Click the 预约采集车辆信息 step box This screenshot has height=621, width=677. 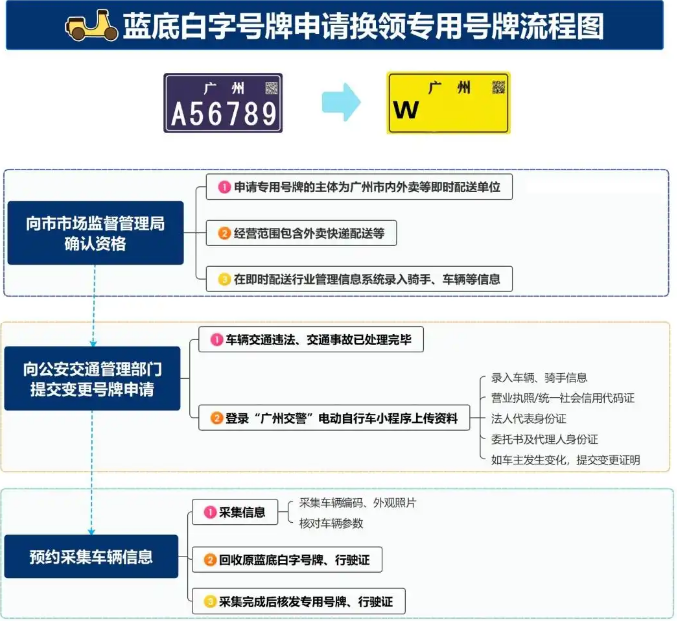(90, 556)
